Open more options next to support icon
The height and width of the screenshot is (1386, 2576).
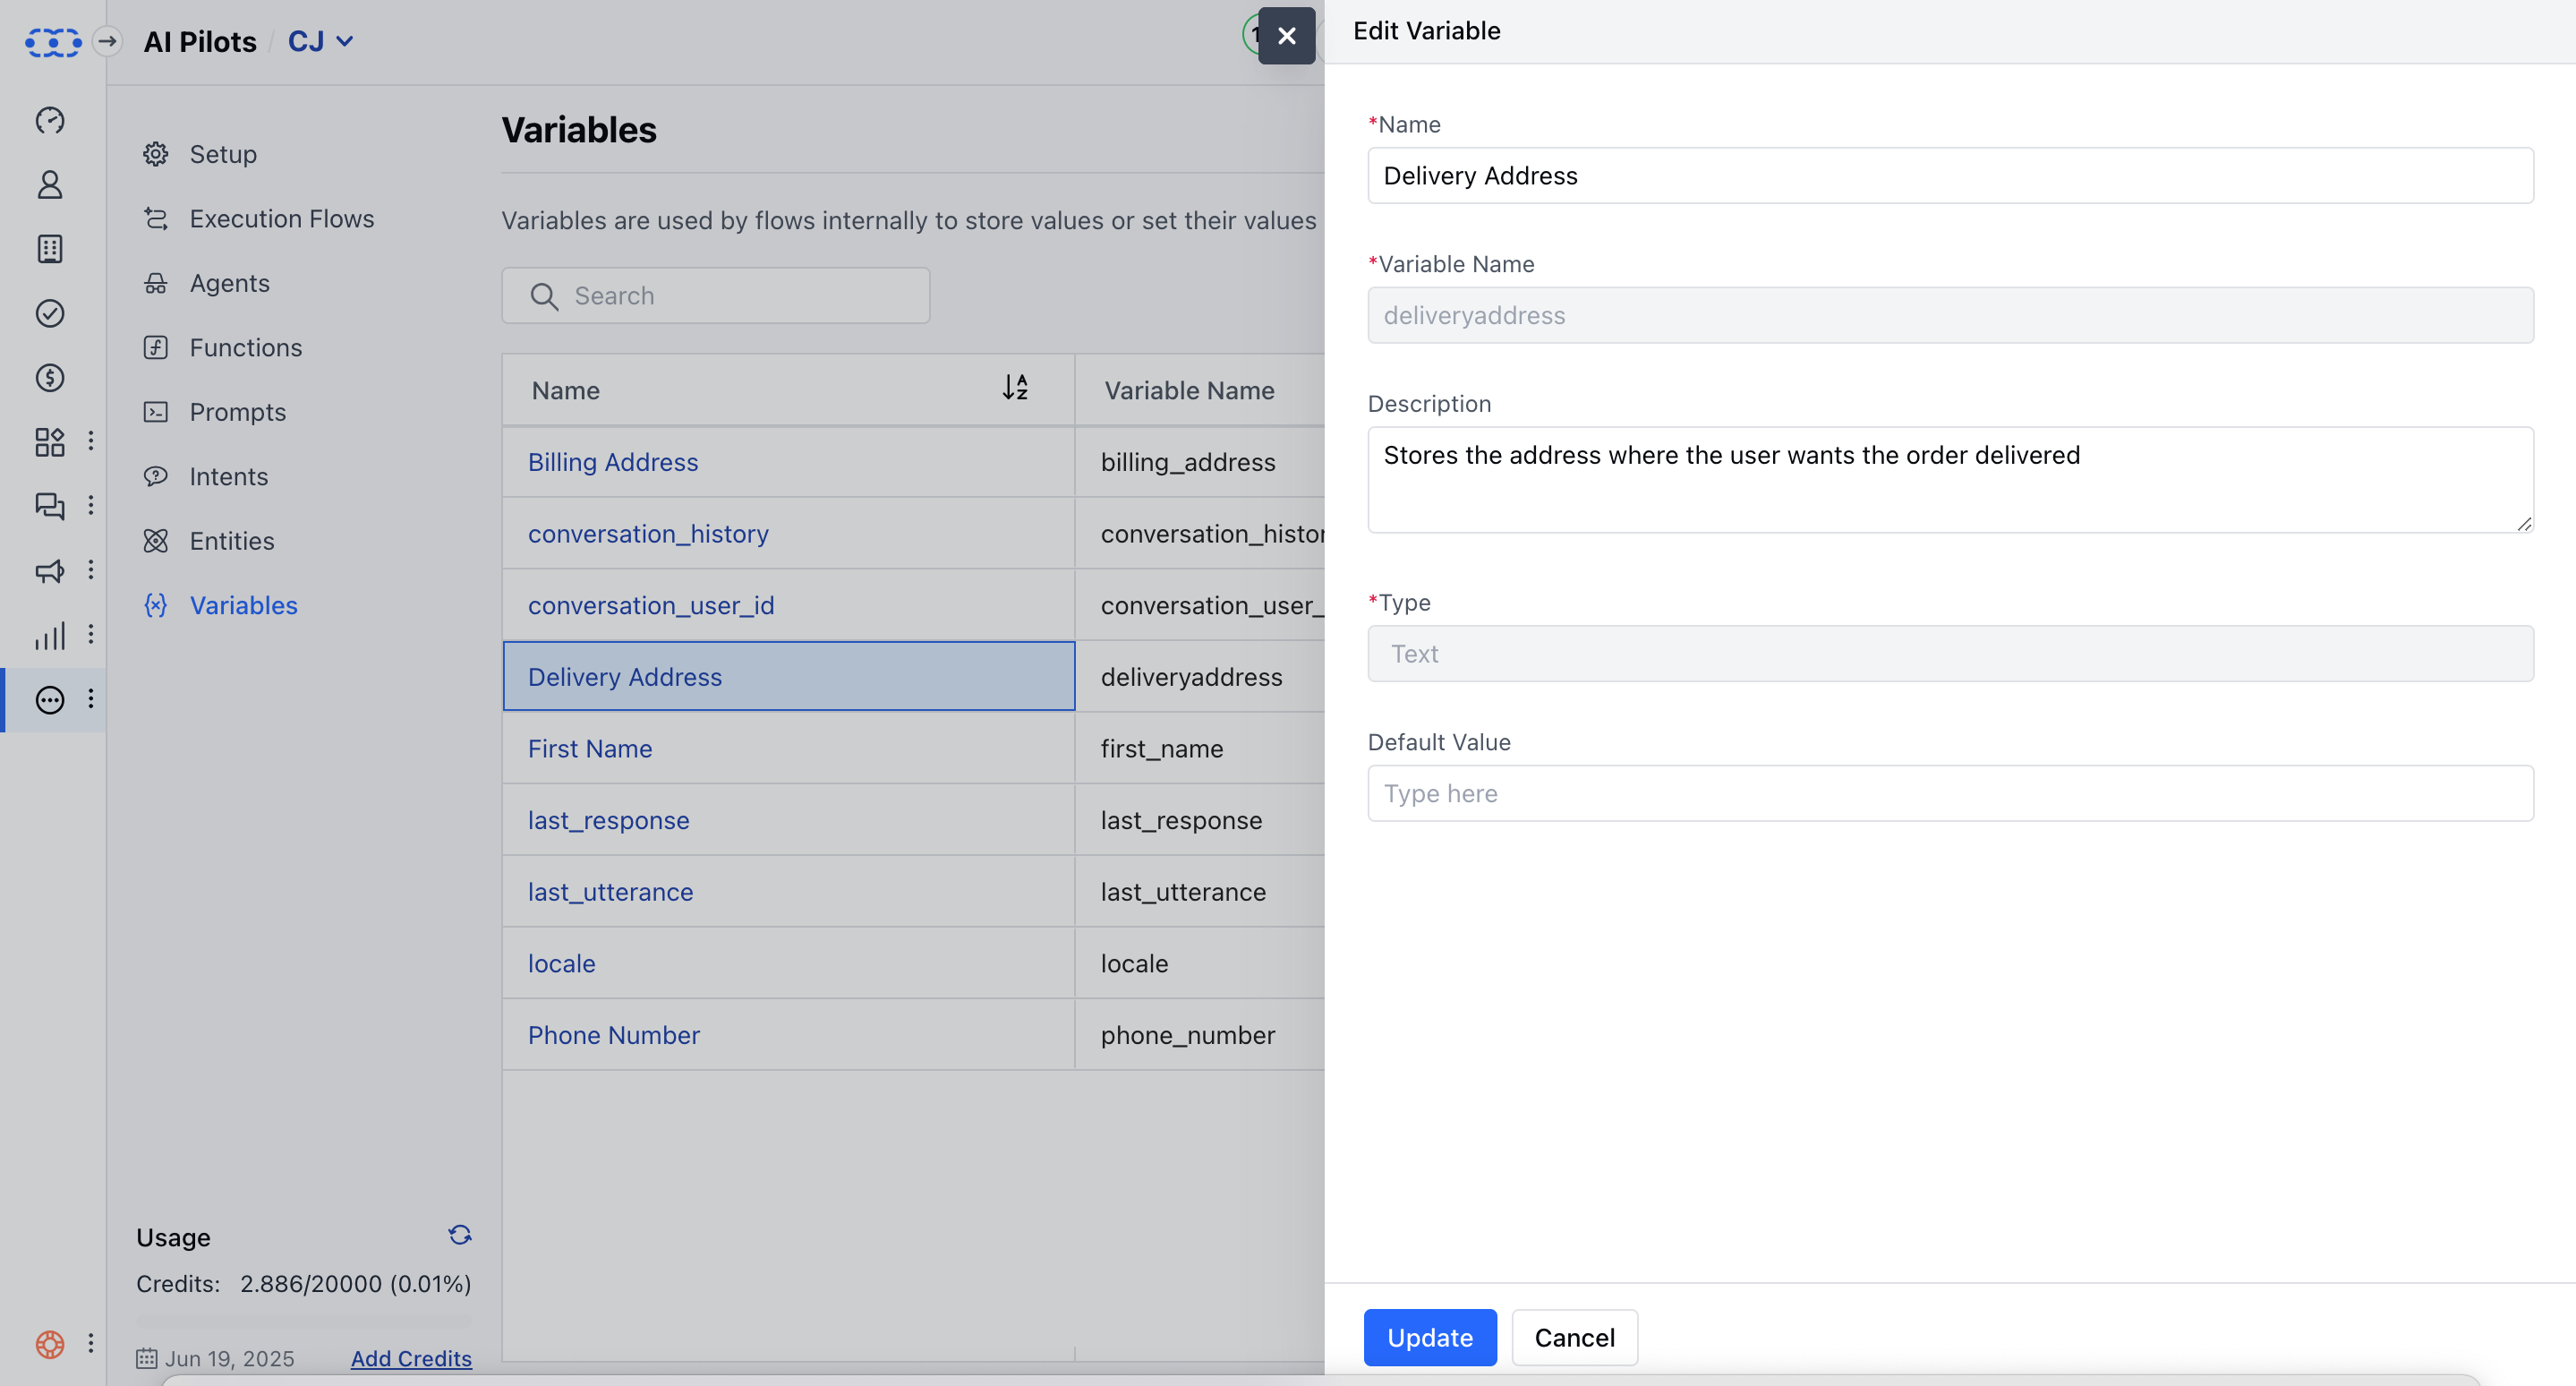tap(91, 1343)
